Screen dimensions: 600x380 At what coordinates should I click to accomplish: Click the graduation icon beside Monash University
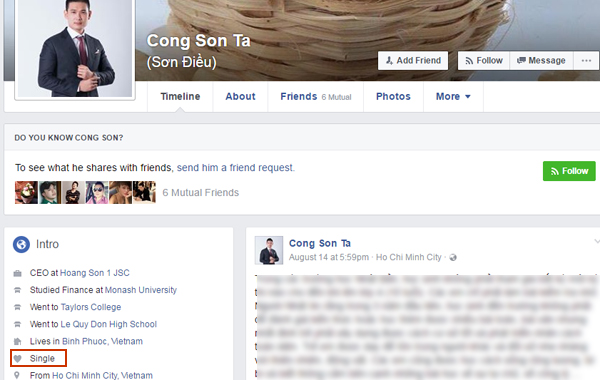(17, 290)
